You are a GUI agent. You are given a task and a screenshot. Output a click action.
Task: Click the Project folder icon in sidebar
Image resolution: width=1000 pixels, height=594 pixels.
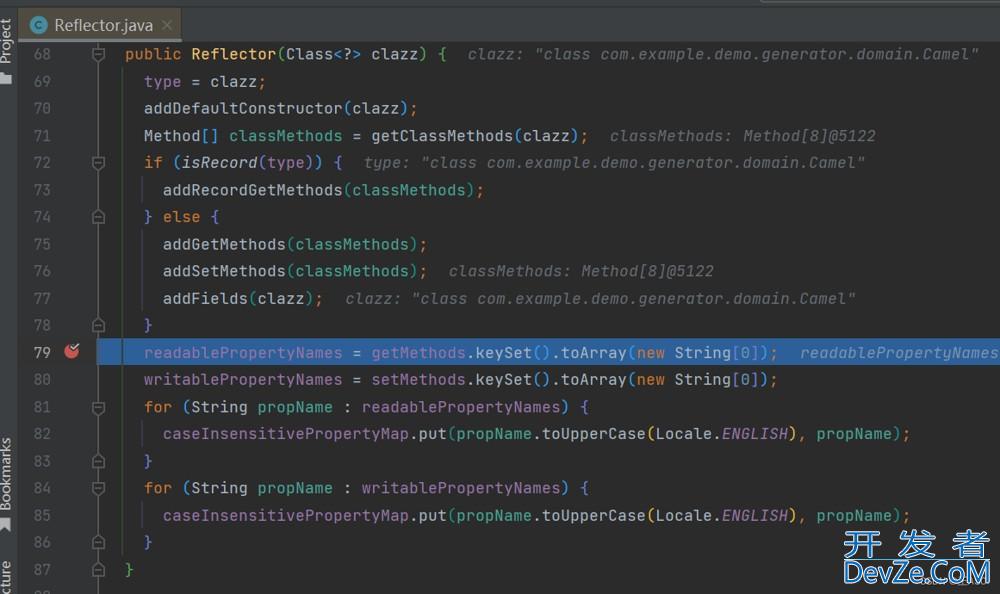(6, 78)
